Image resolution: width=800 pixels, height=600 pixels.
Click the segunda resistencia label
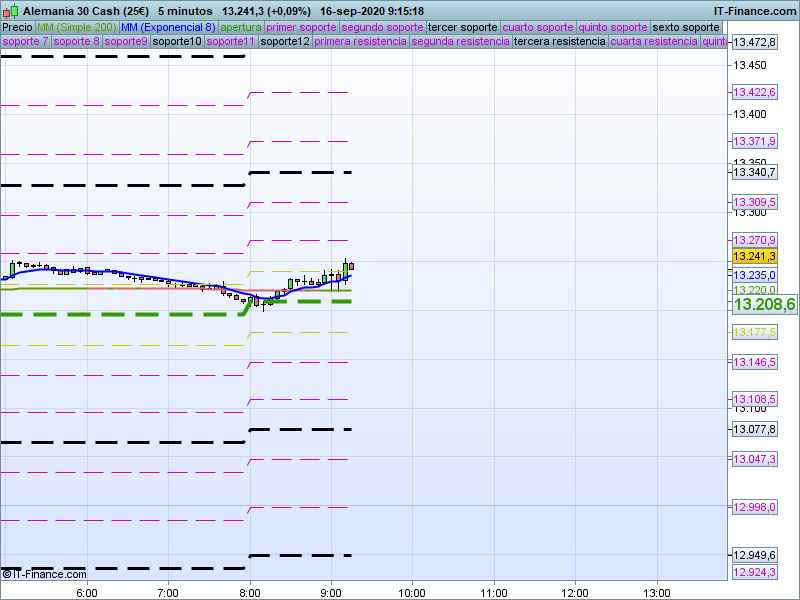pos(460,41)
